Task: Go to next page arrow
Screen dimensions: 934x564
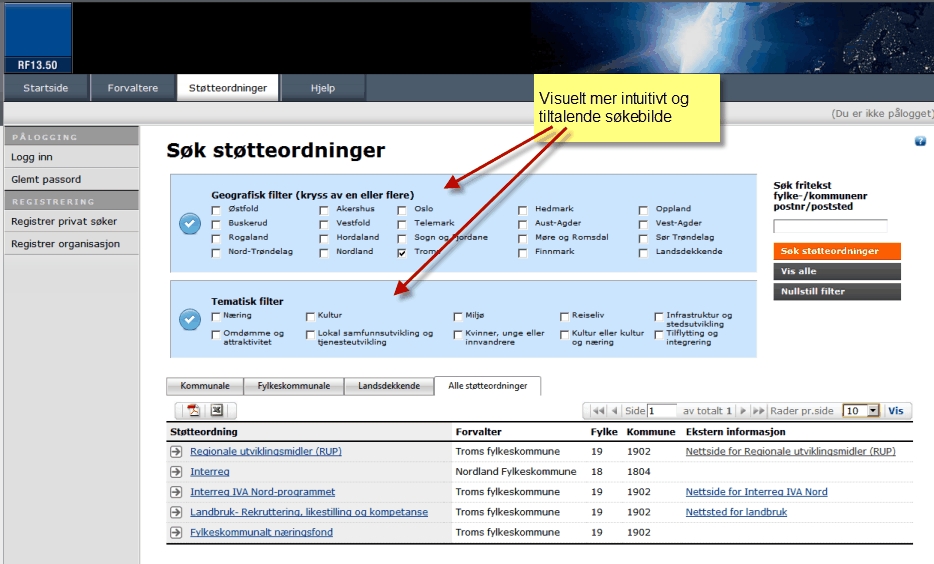Action: [x=743, y=410]
